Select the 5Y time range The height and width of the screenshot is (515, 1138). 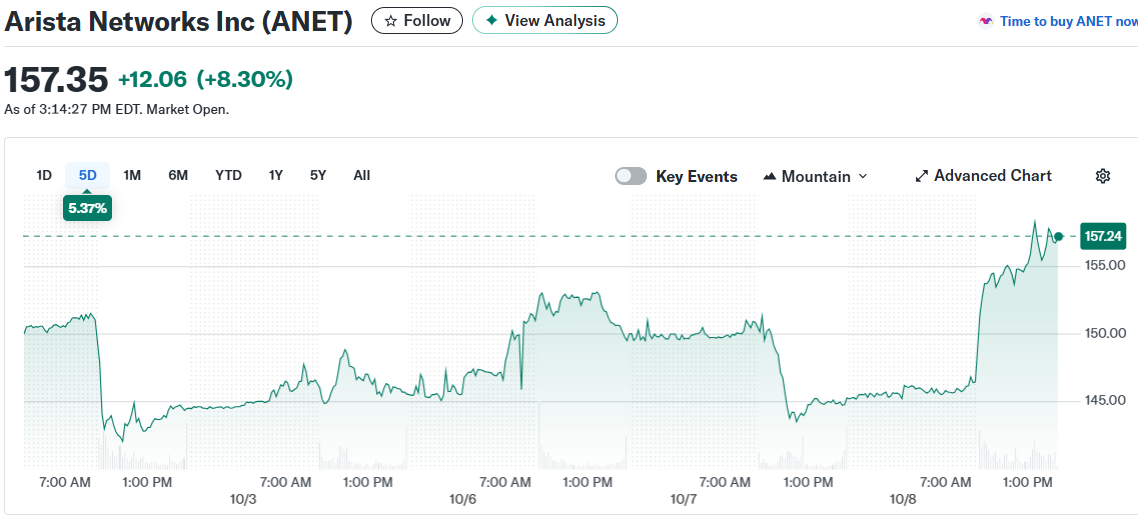[318, 175]
